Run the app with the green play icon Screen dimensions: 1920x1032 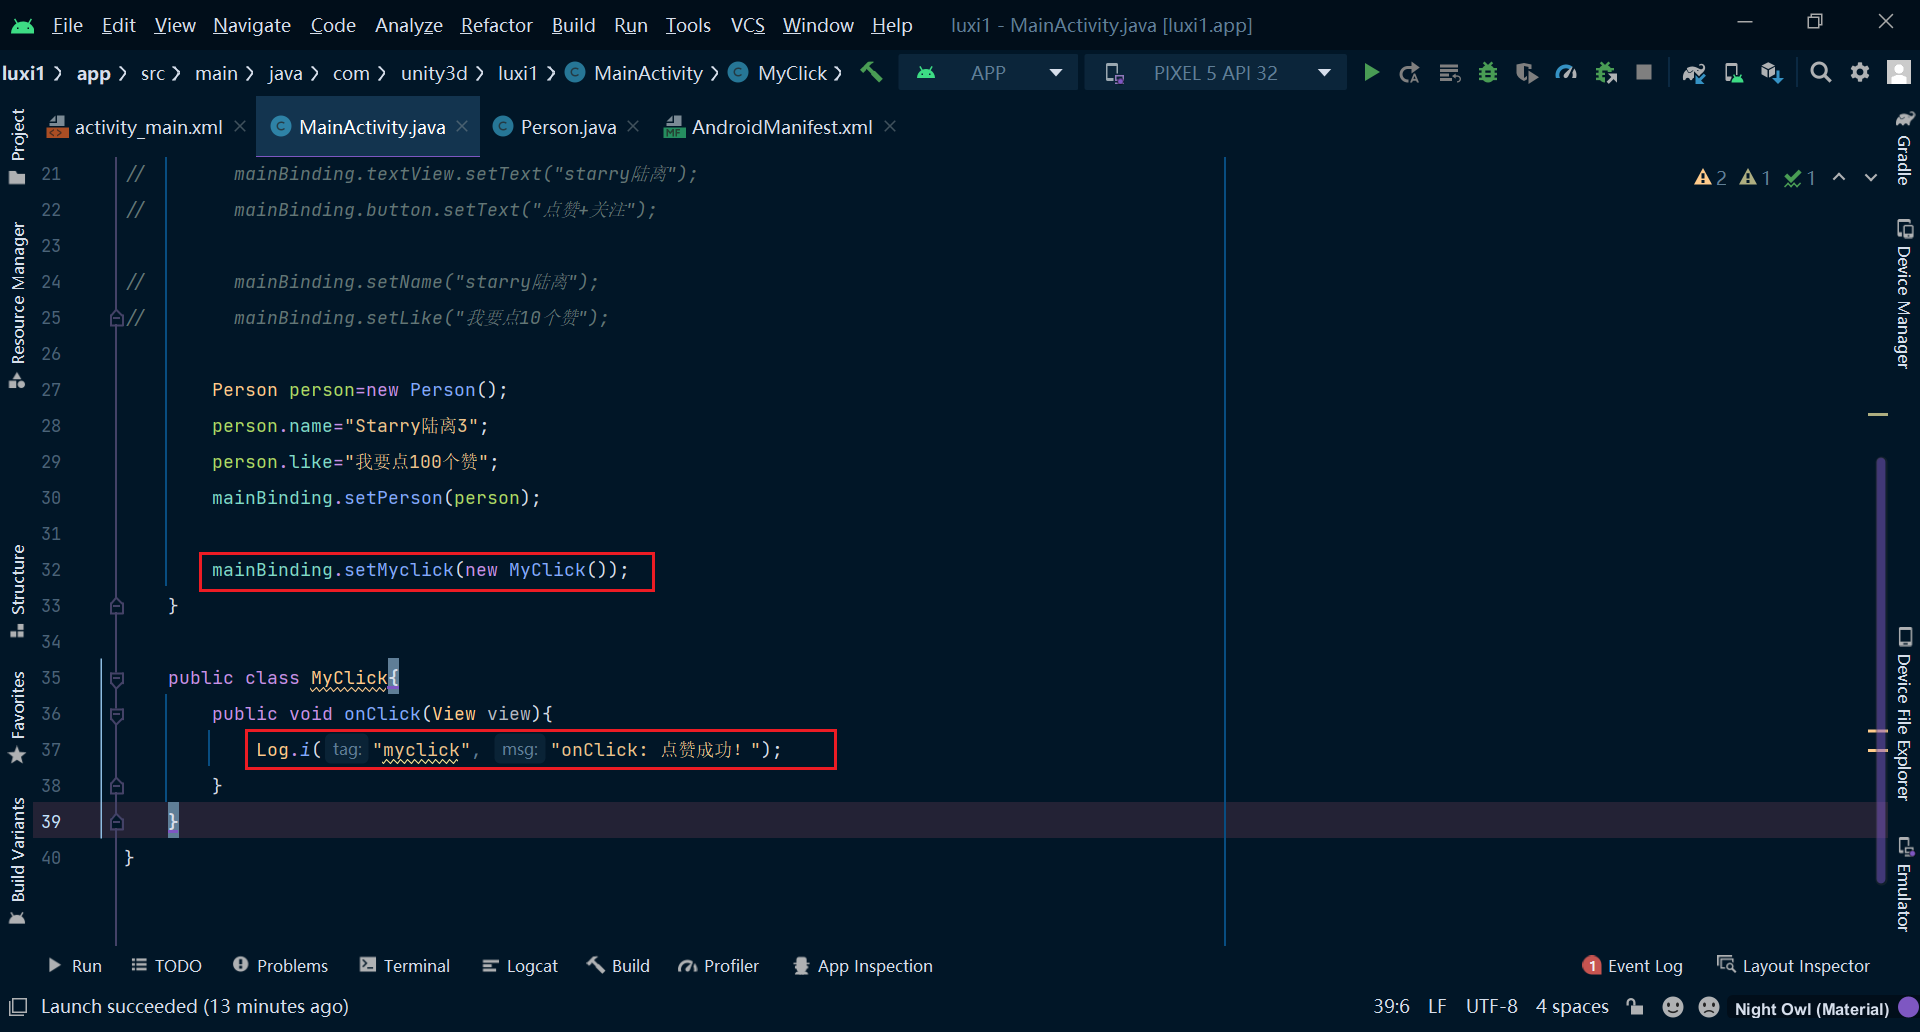(1371, 73)
